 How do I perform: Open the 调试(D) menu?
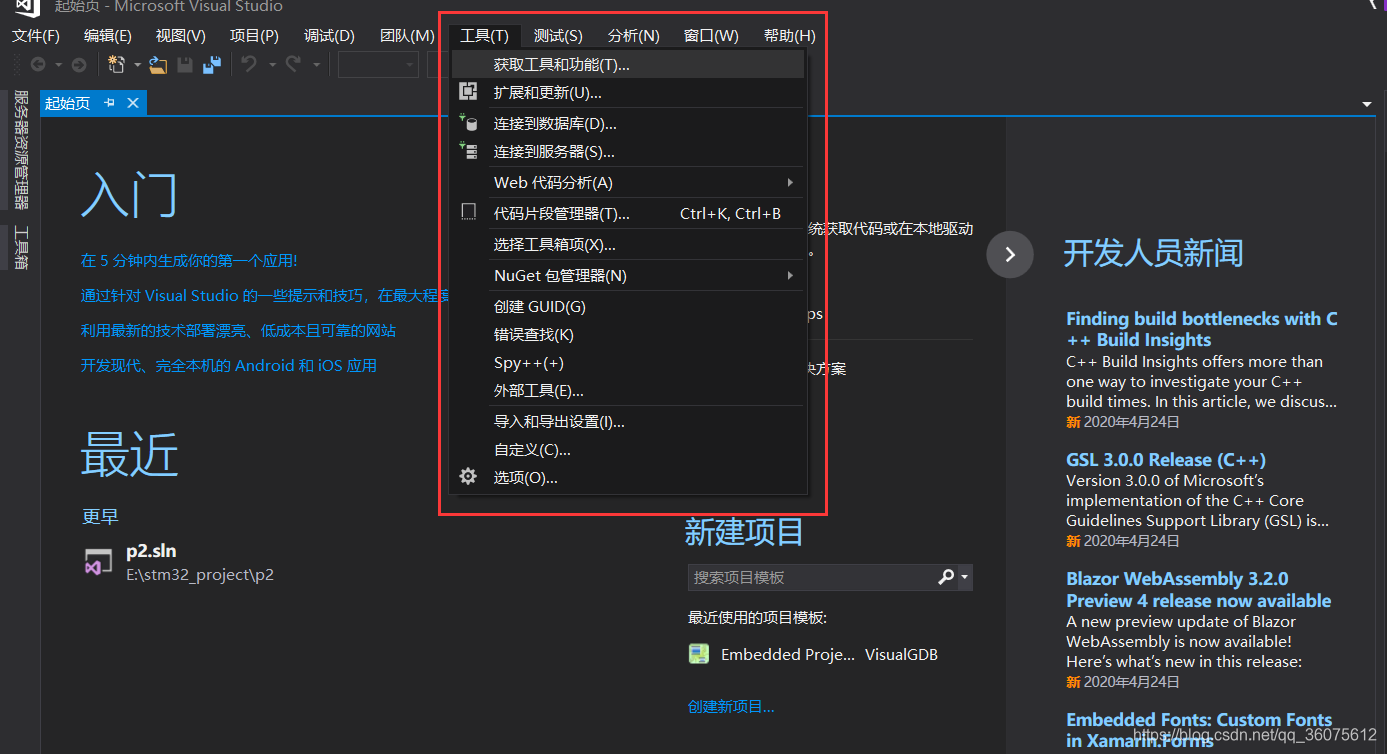[329, 35]
